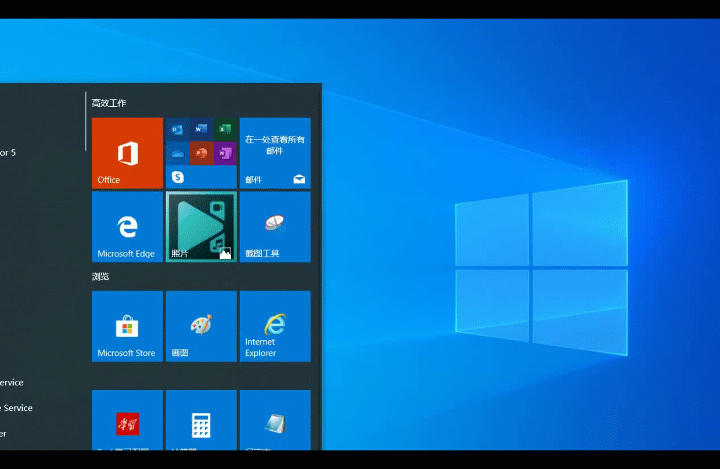Viewport: 720px width, 469px height.
Task: Open the small Word tile
Action: click(x=201, y=130)
